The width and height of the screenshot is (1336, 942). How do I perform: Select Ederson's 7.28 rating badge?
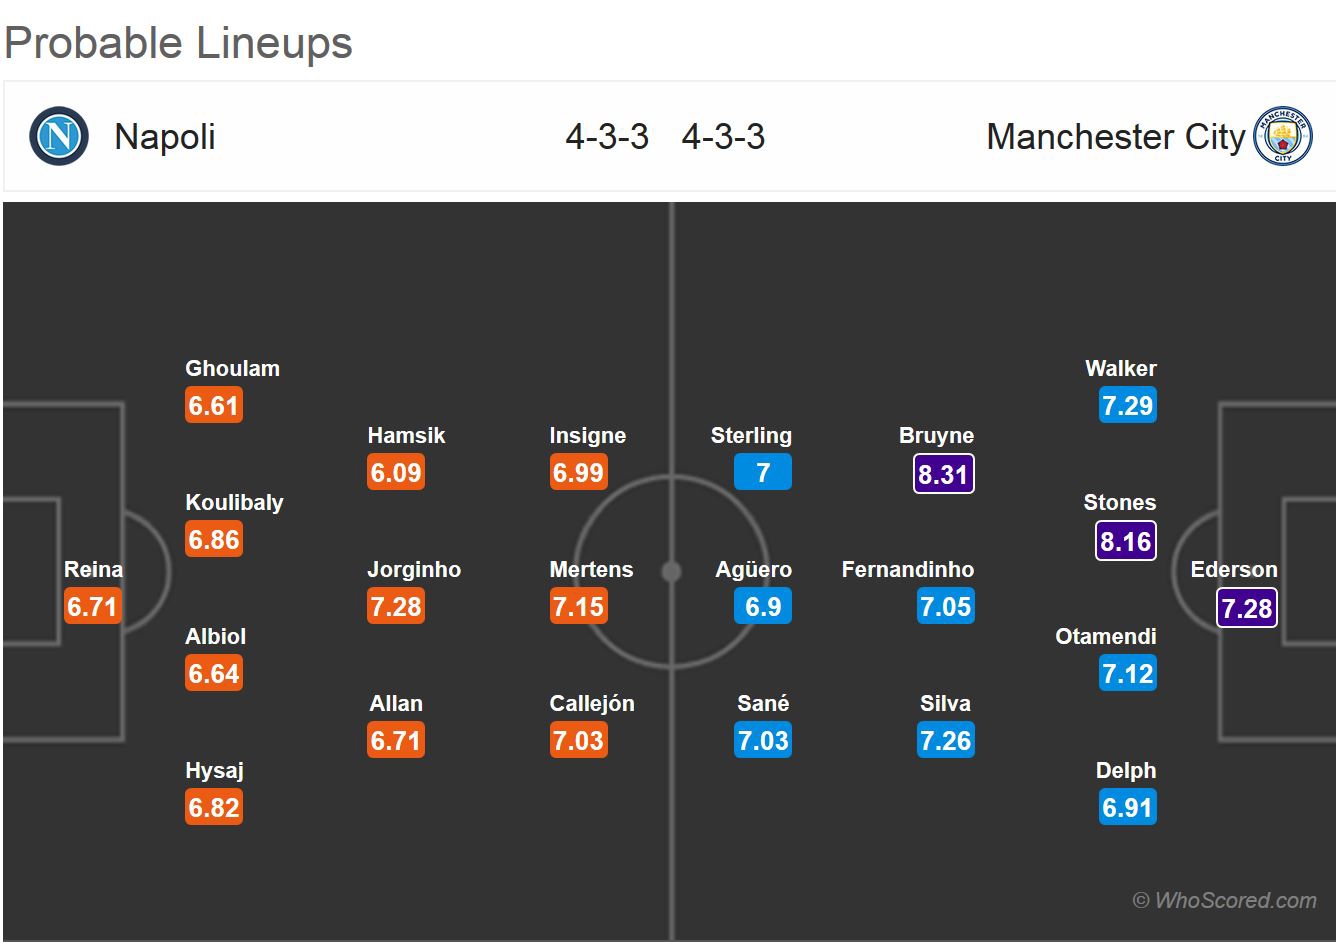pos(1246,608)
